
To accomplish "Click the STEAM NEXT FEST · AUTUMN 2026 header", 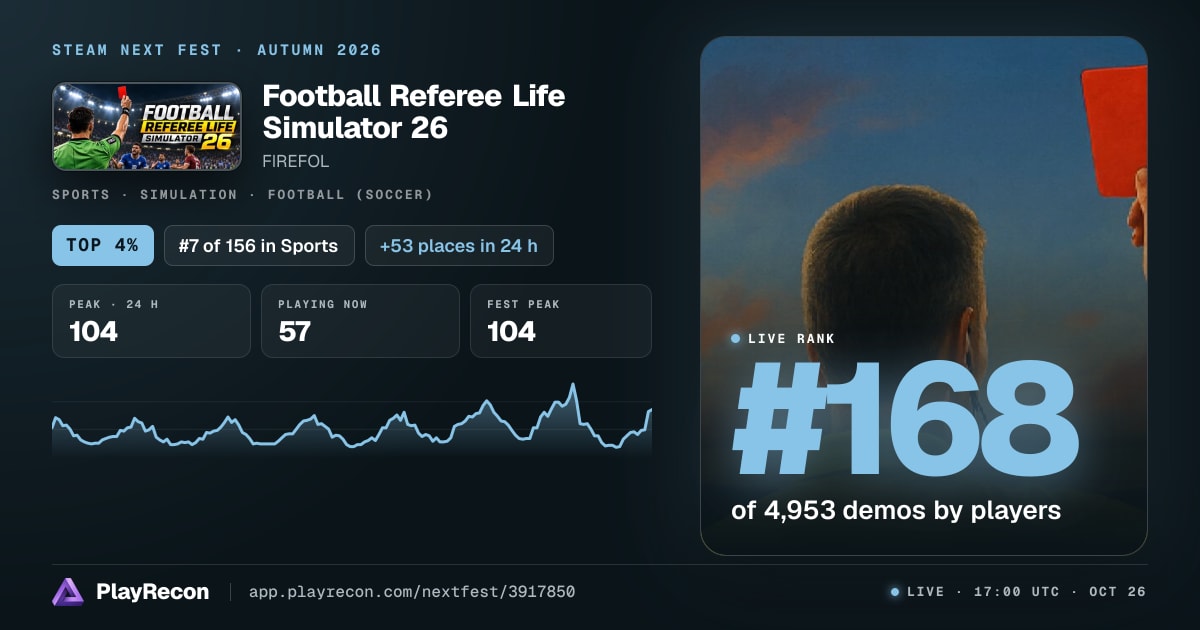I will (x=217, y=50).
